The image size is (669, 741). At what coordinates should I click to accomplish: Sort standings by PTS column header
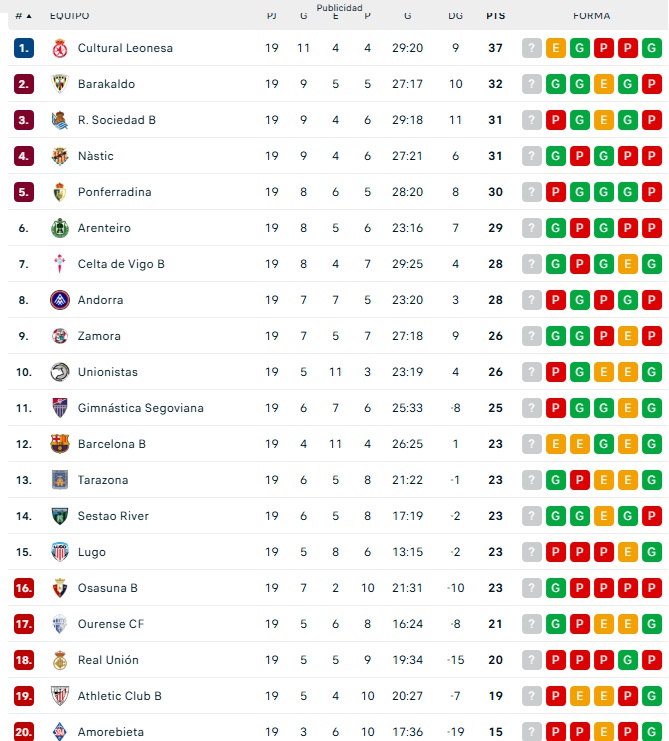point(495,16)
